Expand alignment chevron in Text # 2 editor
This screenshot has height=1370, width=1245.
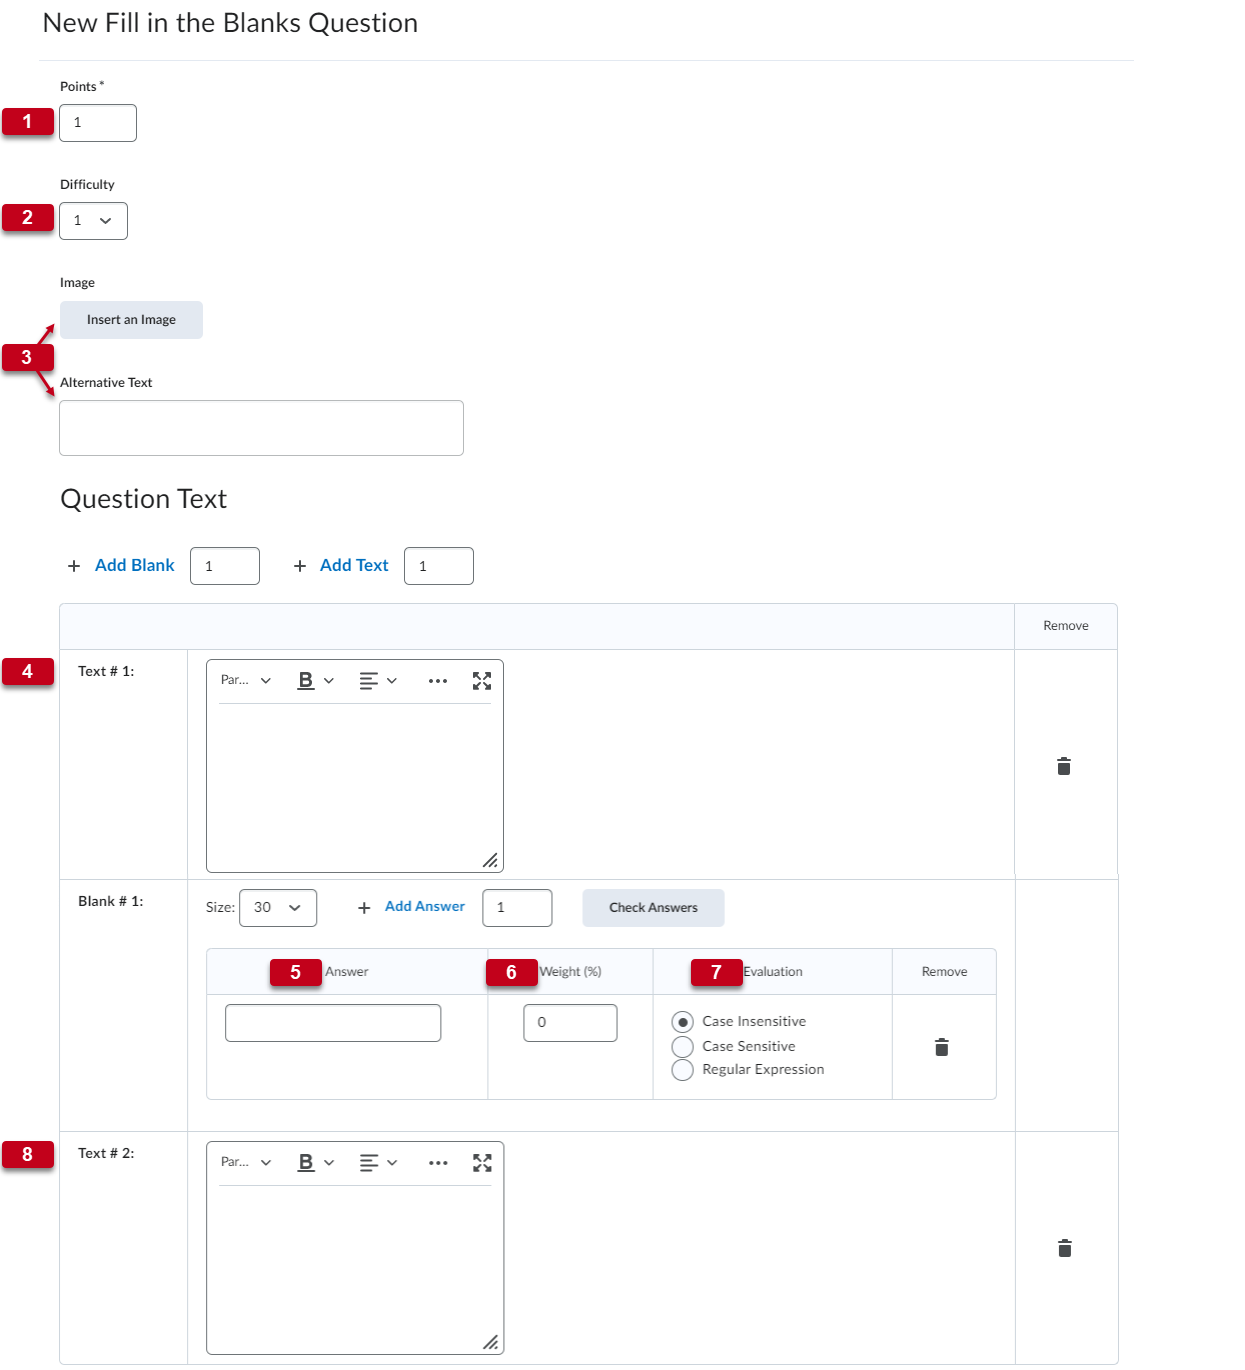(392, 1163)
